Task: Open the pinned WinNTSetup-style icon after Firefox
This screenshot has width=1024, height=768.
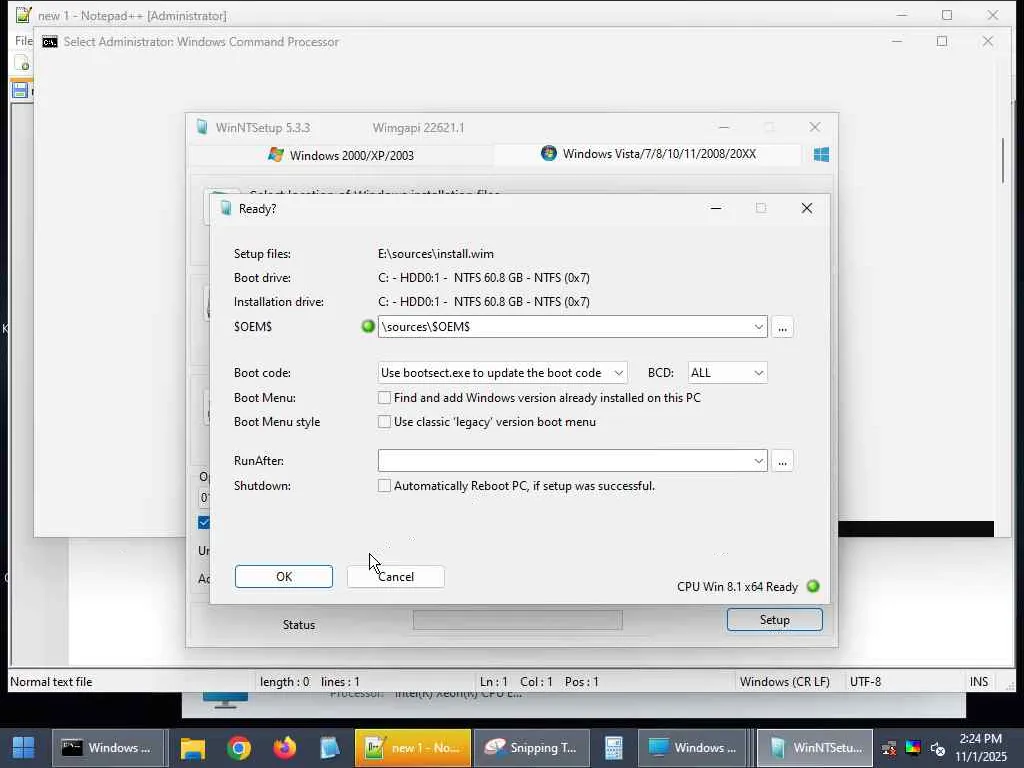Action: (x=330, y=748)
